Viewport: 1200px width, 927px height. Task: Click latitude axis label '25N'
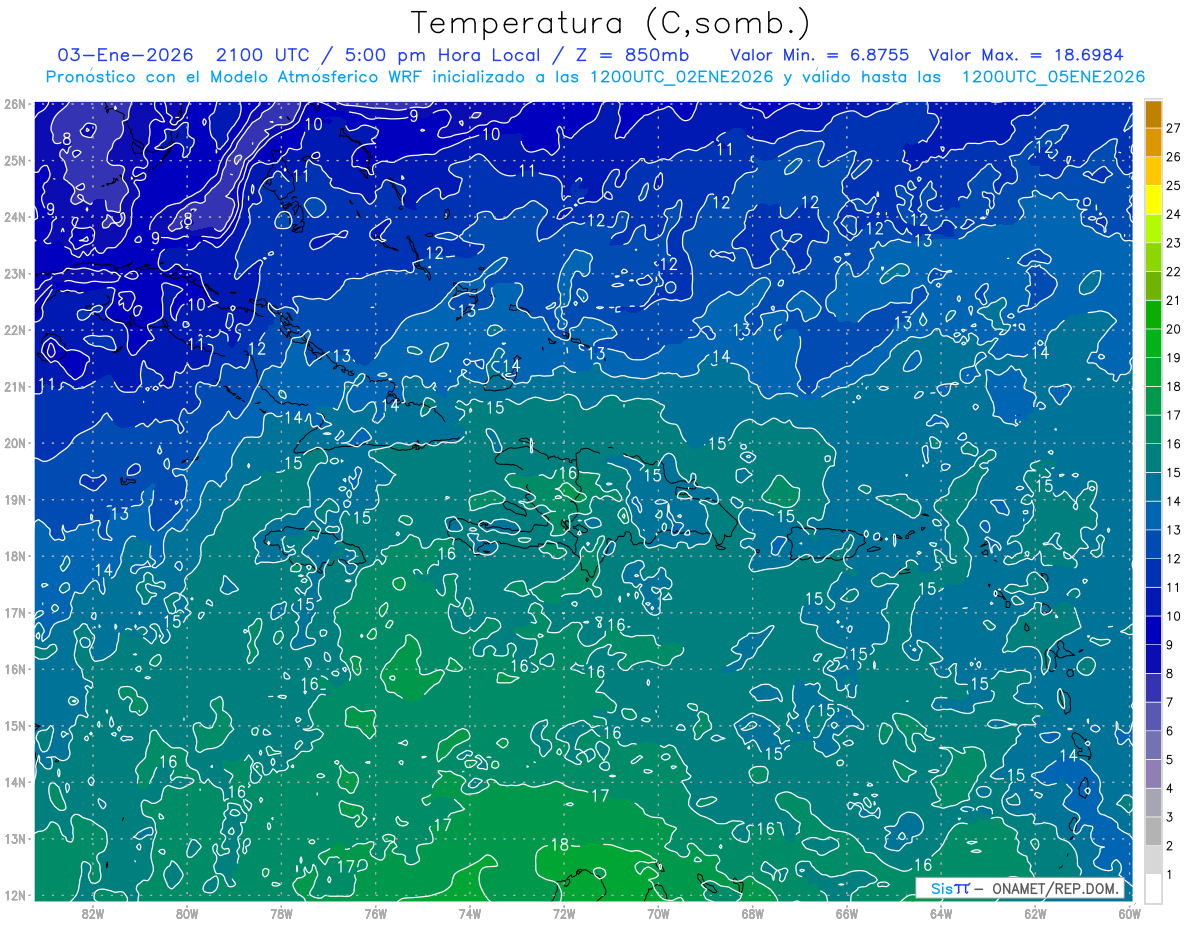pos(14,160)
